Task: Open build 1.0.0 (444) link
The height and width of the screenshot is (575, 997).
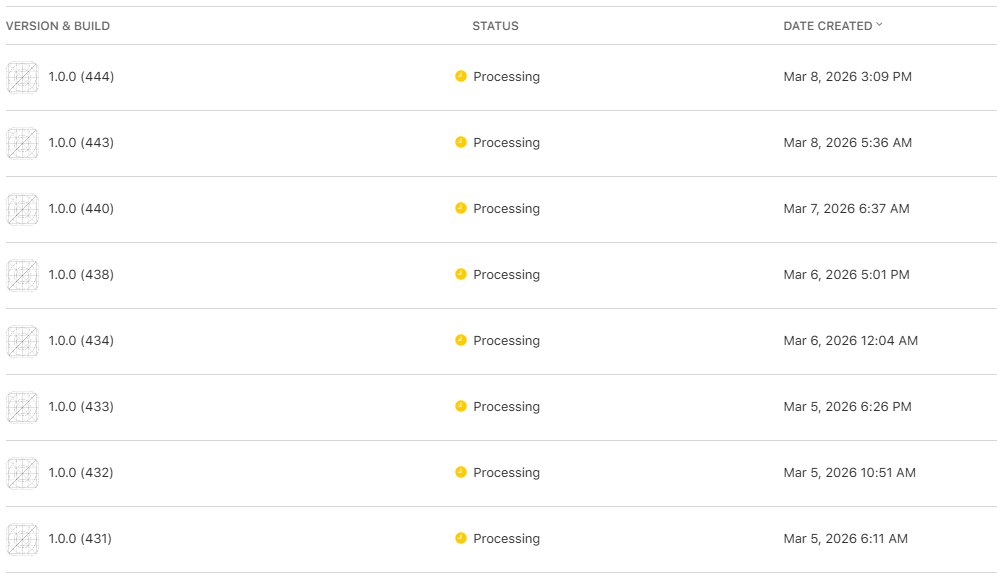Action: pyautogui.click(x=81, y=77)
